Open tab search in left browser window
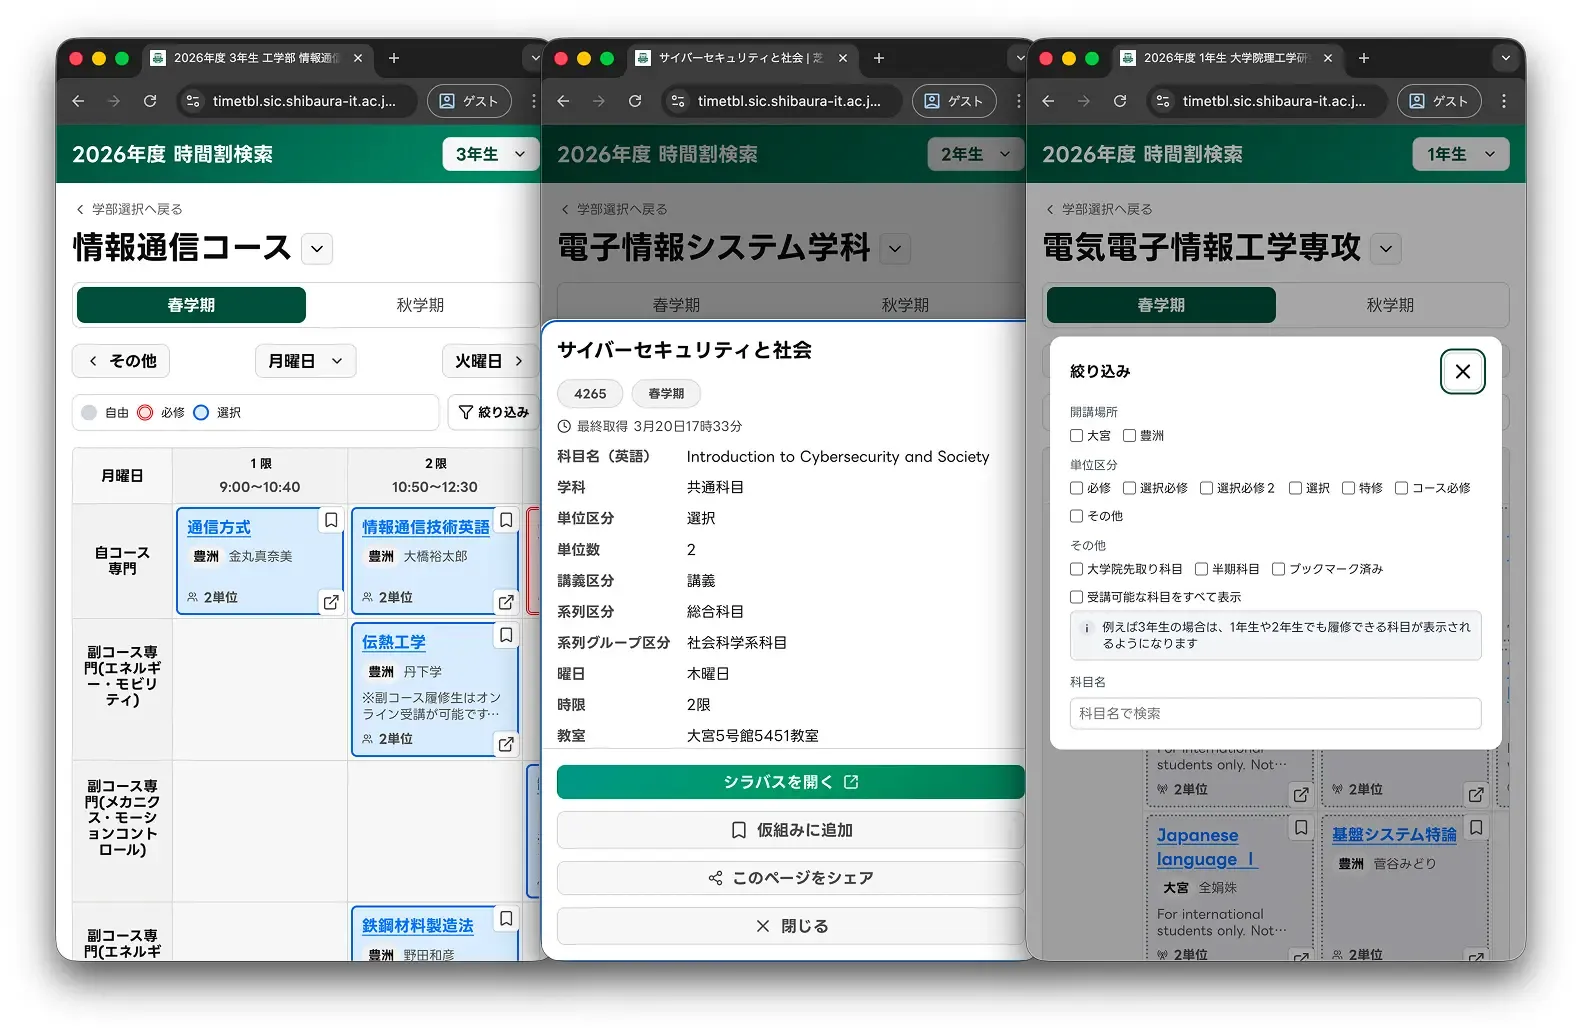This screenshot has height=1035, width=1582. click(x=535, y=58)
